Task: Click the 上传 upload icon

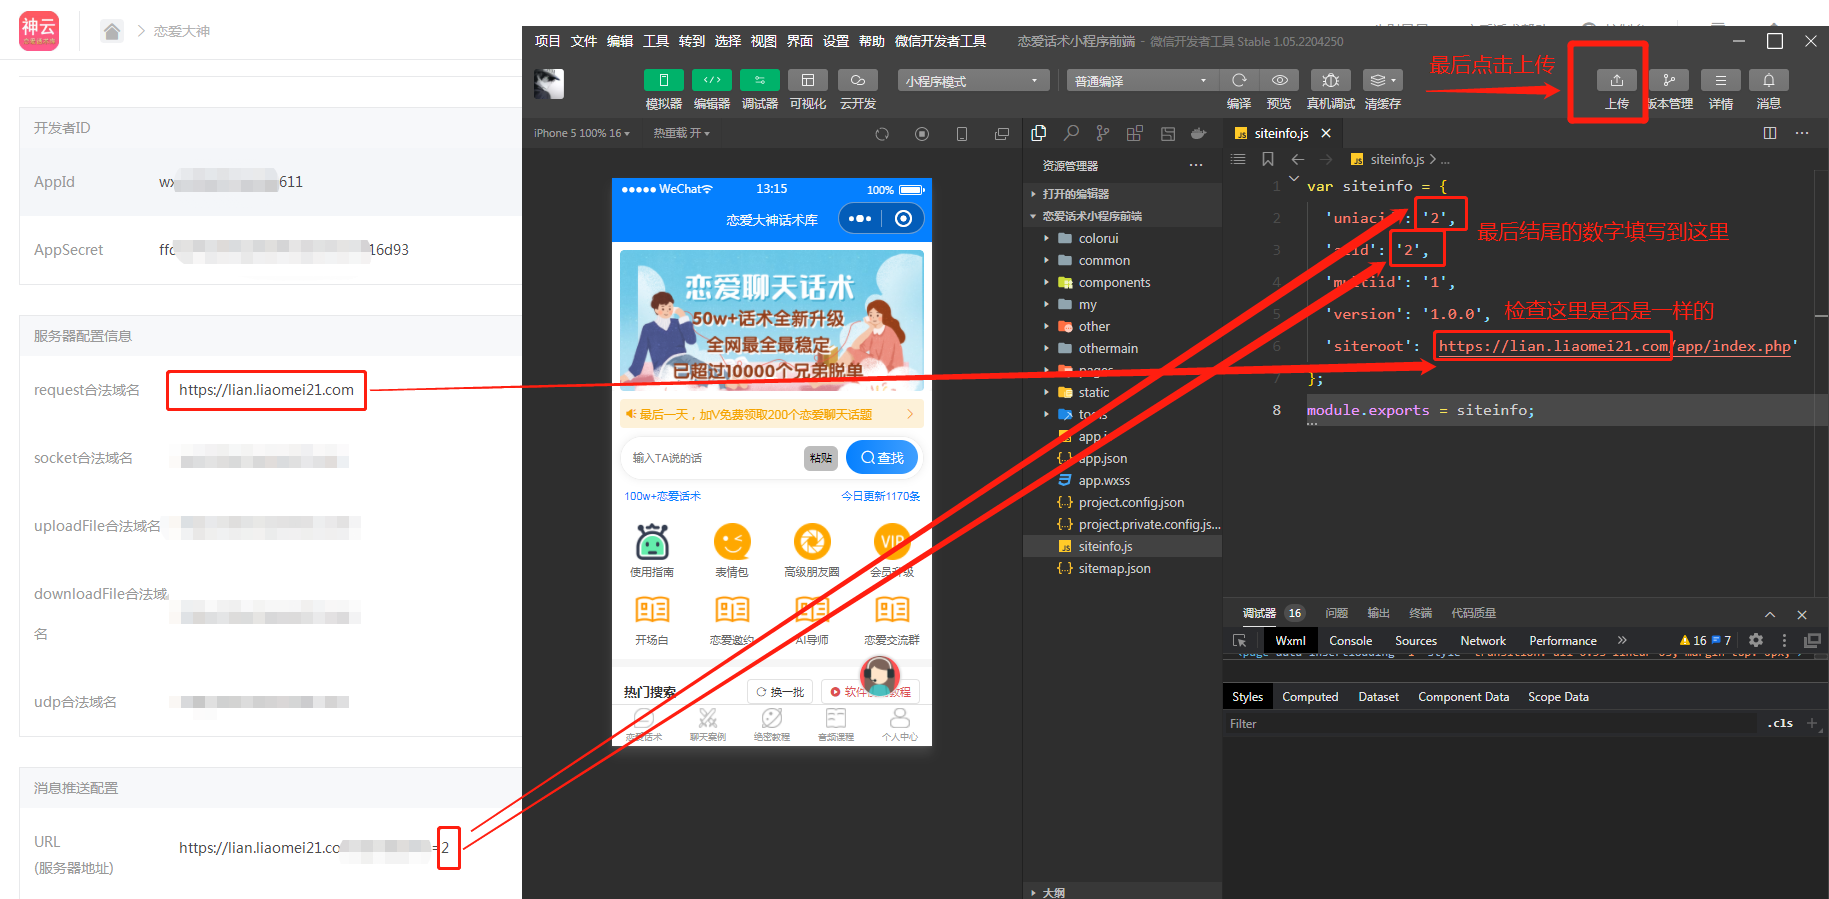Action: click(x=1616, y=80)
